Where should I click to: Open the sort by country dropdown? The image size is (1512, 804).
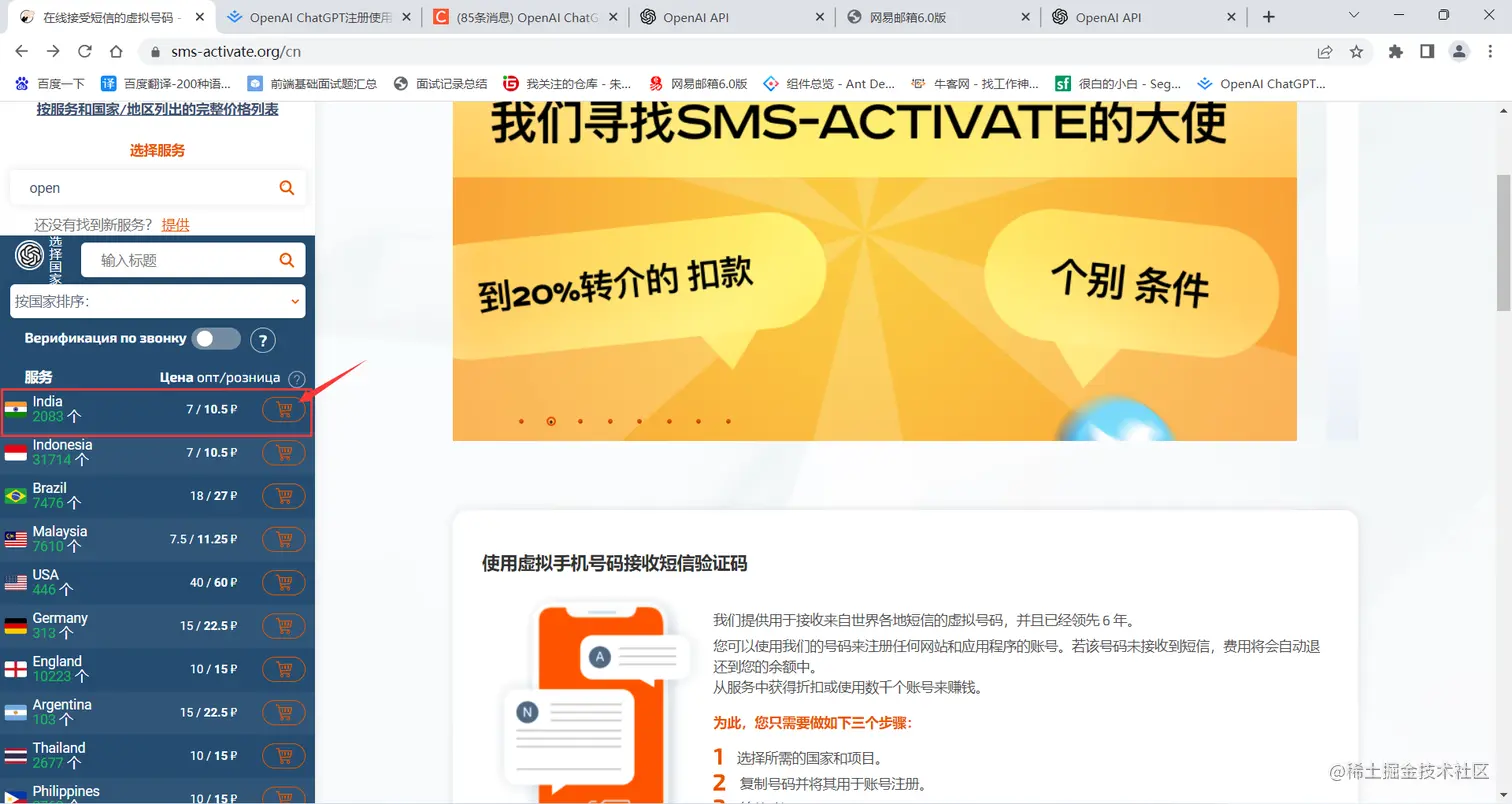coord(158,301)
